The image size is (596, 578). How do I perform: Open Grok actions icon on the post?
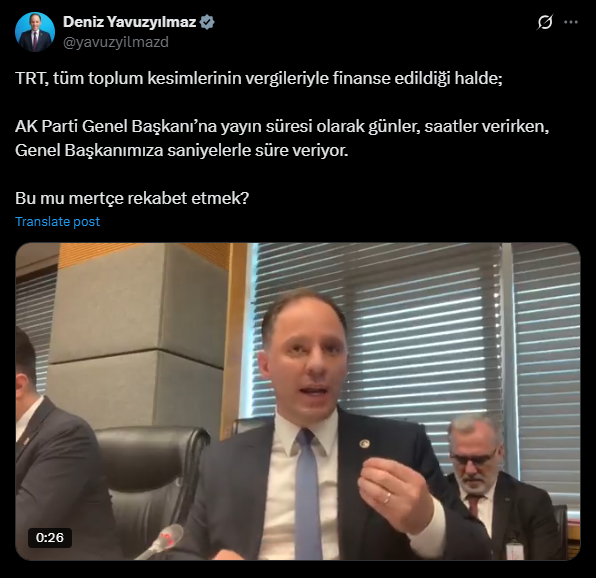pyautogui.click(x=545, y=22)
